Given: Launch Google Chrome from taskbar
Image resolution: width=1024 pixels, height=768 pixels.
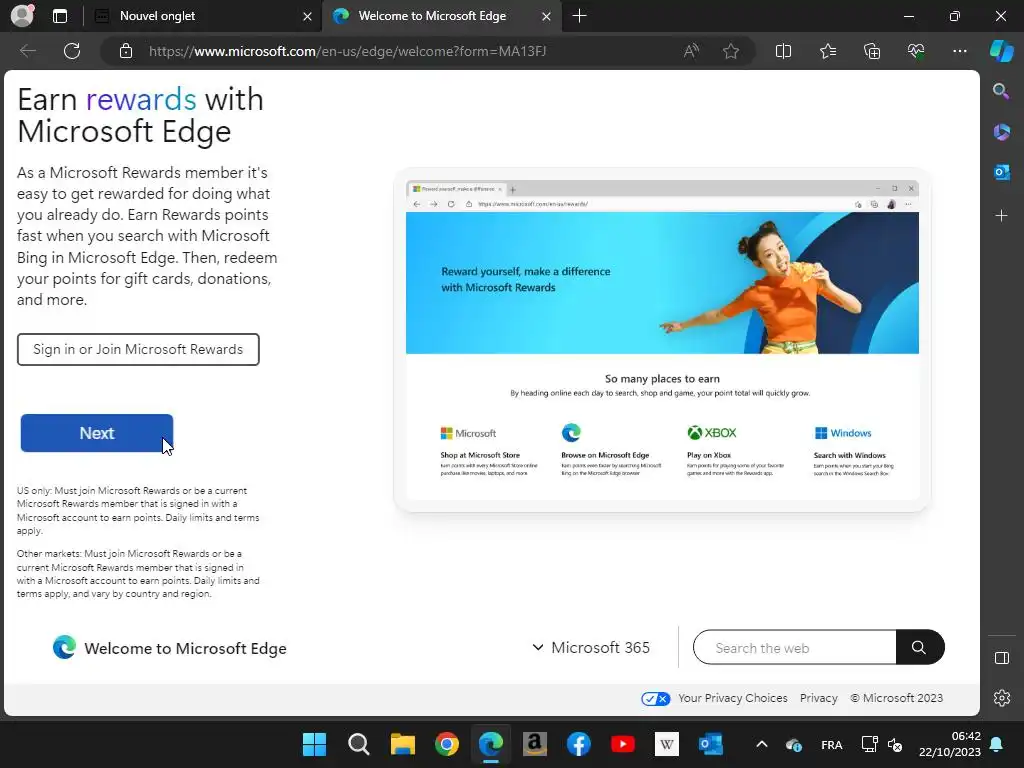Looking at the screenshot, I should (447, 744).
